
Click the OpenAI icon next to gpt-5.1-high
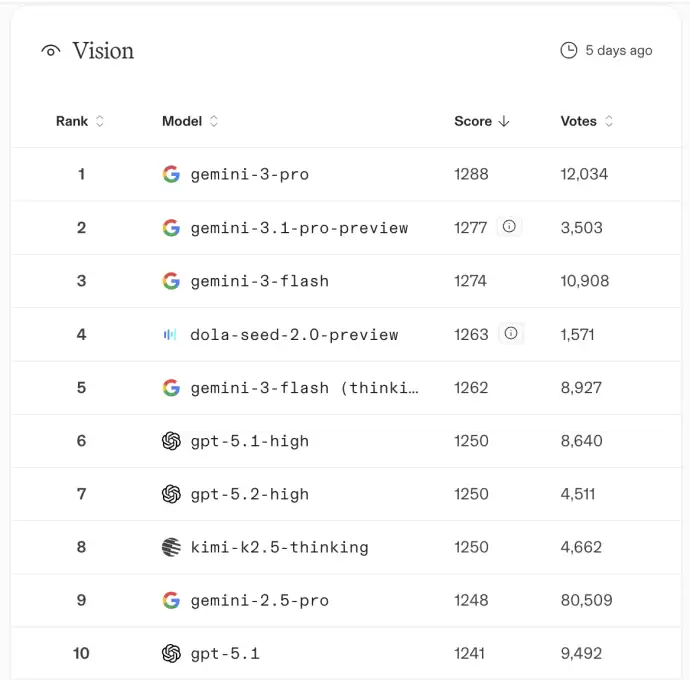tap(171, 441)
